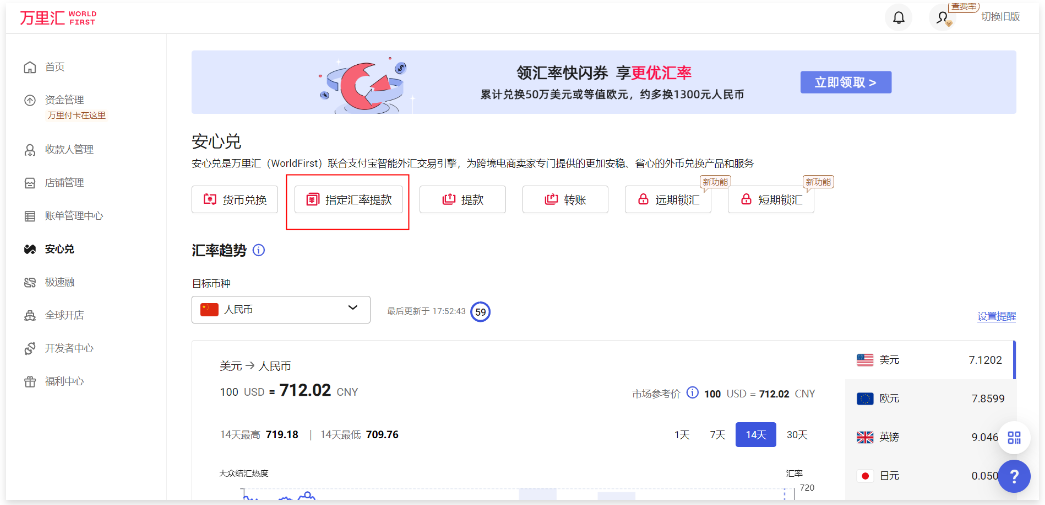This screenshot has width=1045, height=505.
Task: Select the 14天 chart range
Action: pos(756,434)
